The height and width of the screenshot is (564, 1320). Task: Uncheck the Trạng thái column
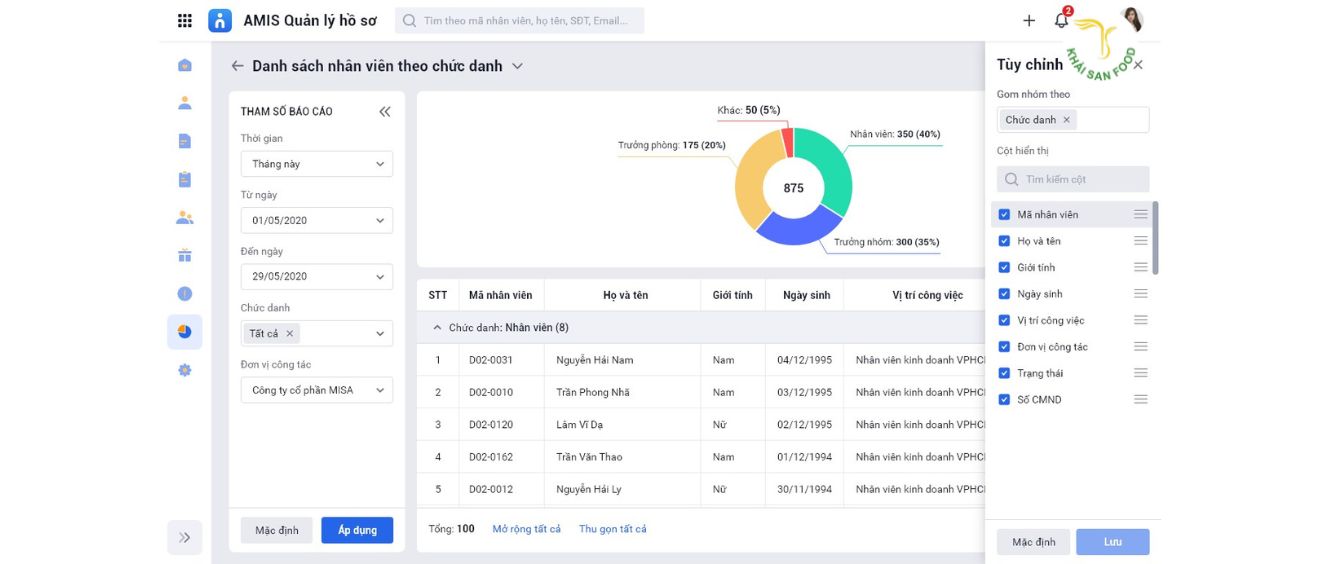(1004, 373)
